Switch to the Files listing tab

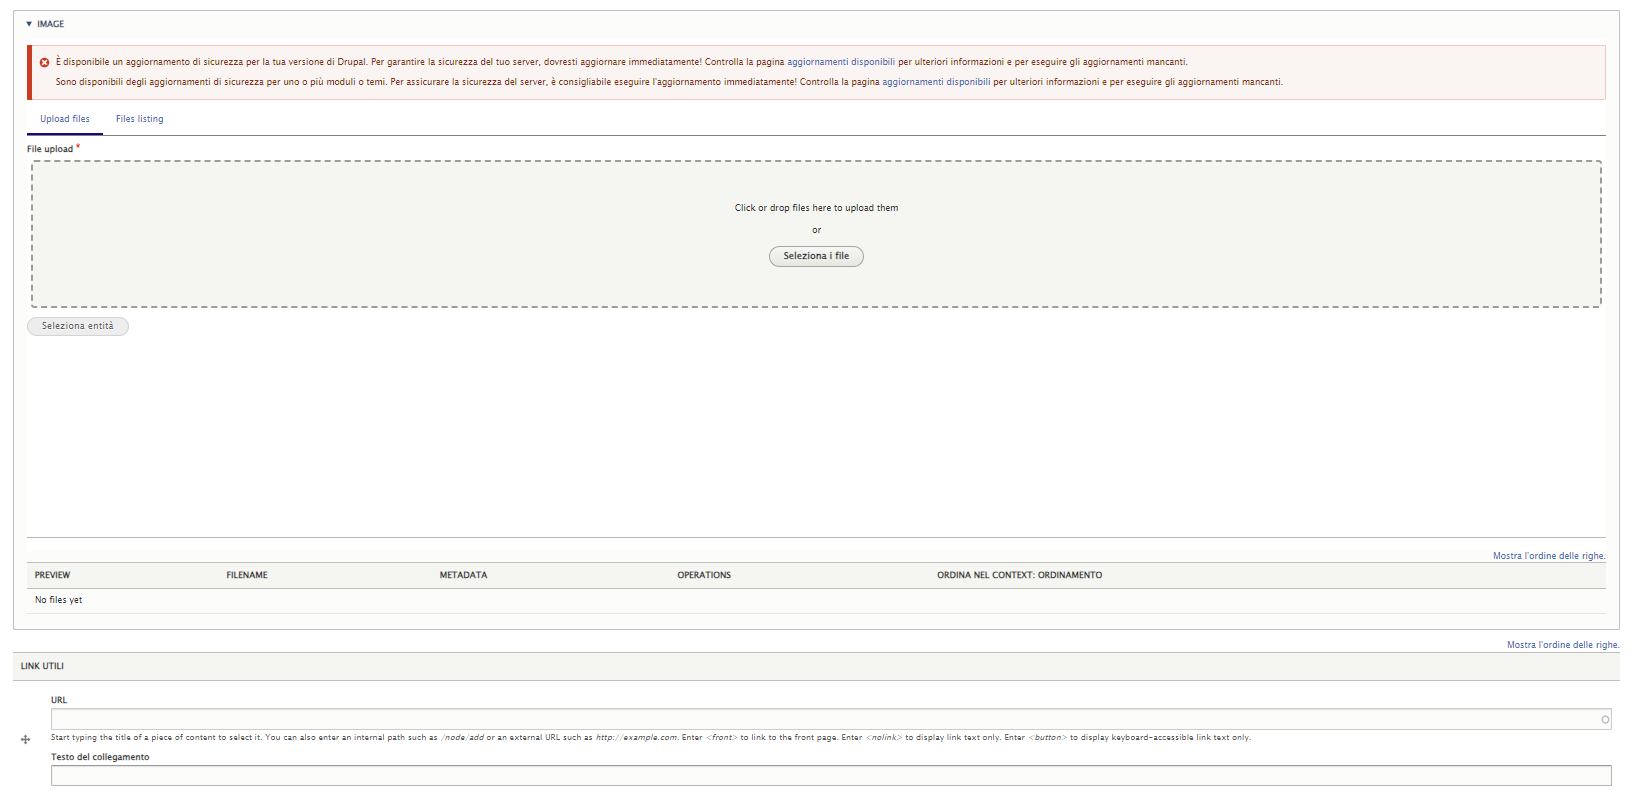coord(139,119)
